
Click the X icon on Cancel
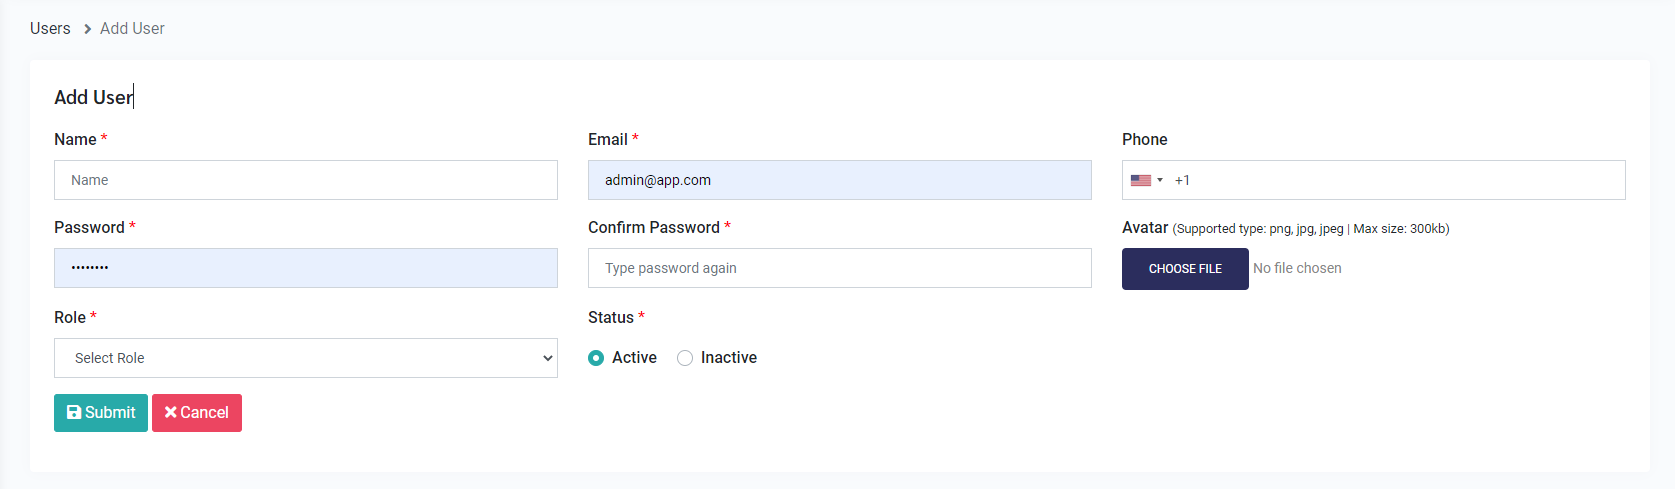click(x=171, y=413)
